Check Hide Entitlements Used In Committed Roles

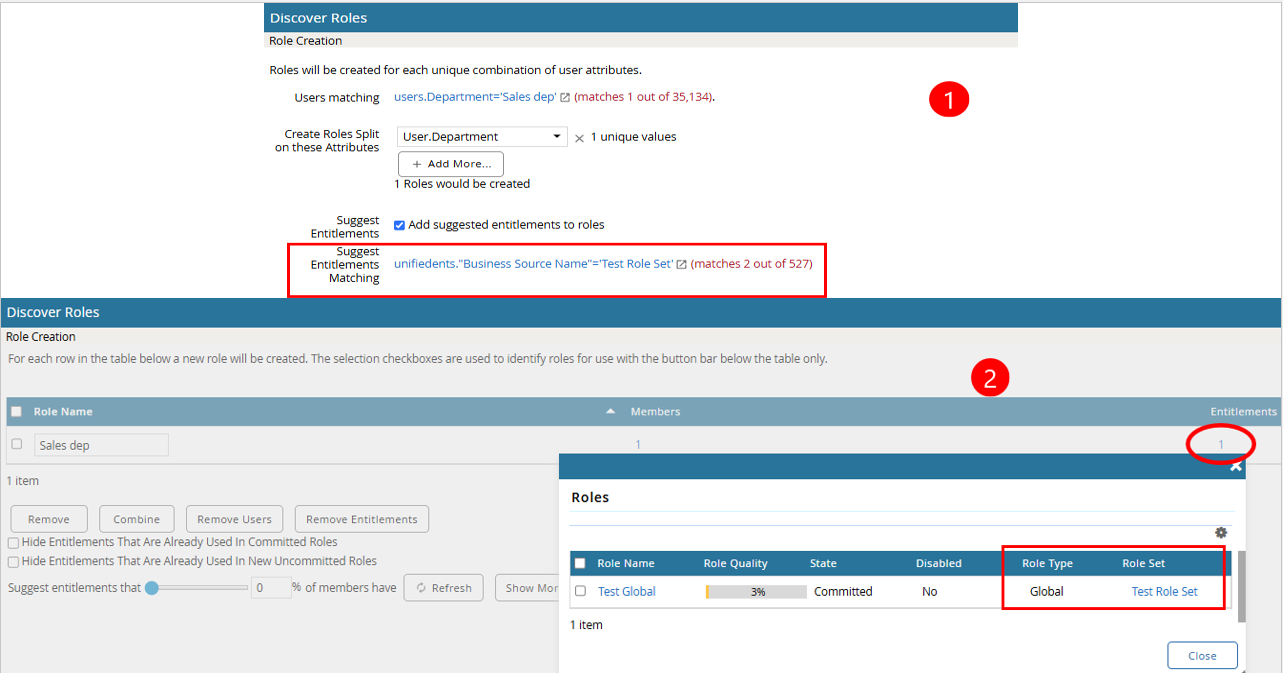13,543
